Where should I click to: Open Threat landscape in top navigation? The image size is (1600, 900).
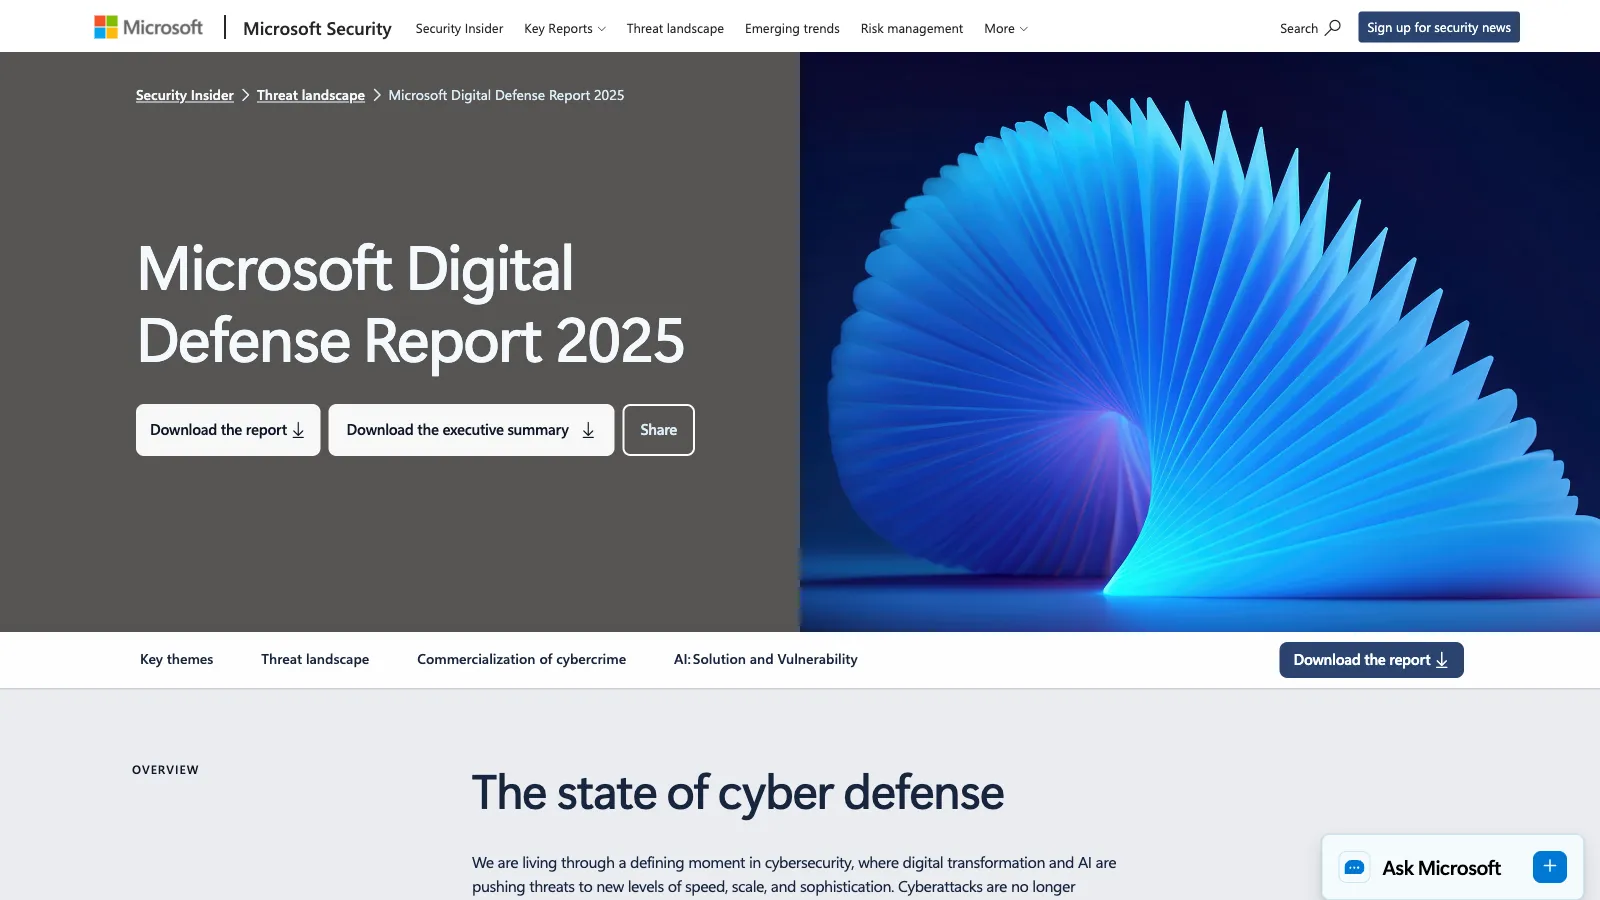(x=675, y=28)
